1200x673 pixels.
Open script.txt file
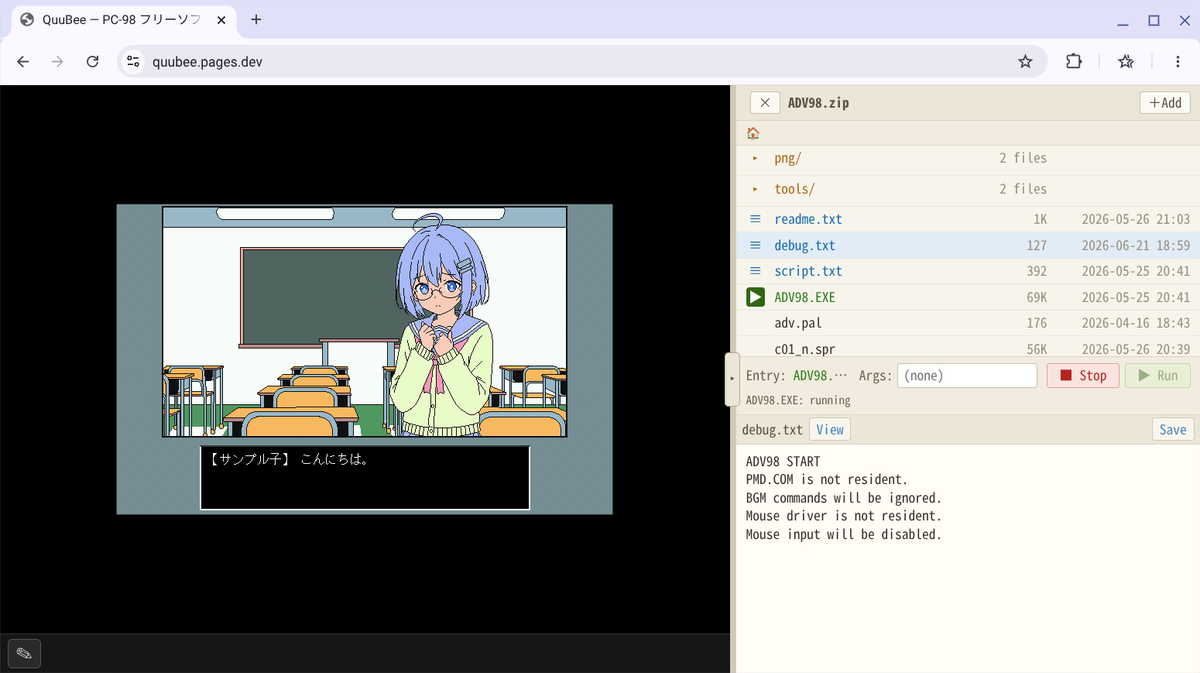[808, 271]
